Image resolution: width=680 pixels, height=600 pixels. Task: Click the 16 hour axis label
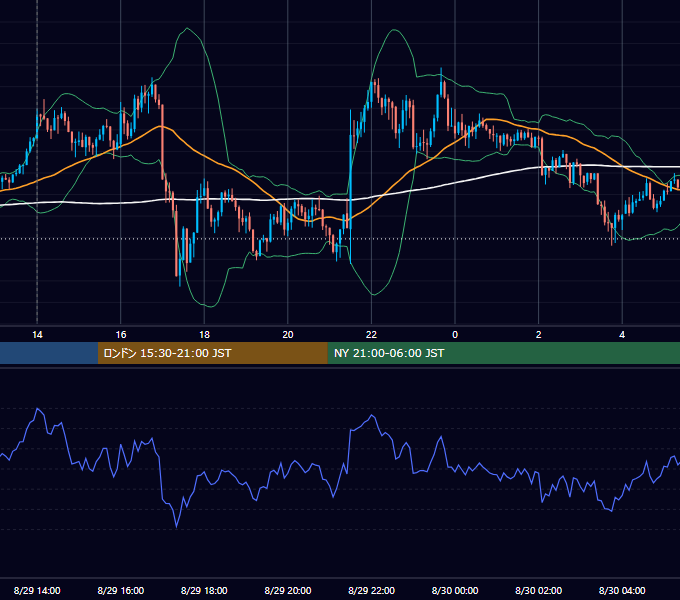[x=121, y=335]
